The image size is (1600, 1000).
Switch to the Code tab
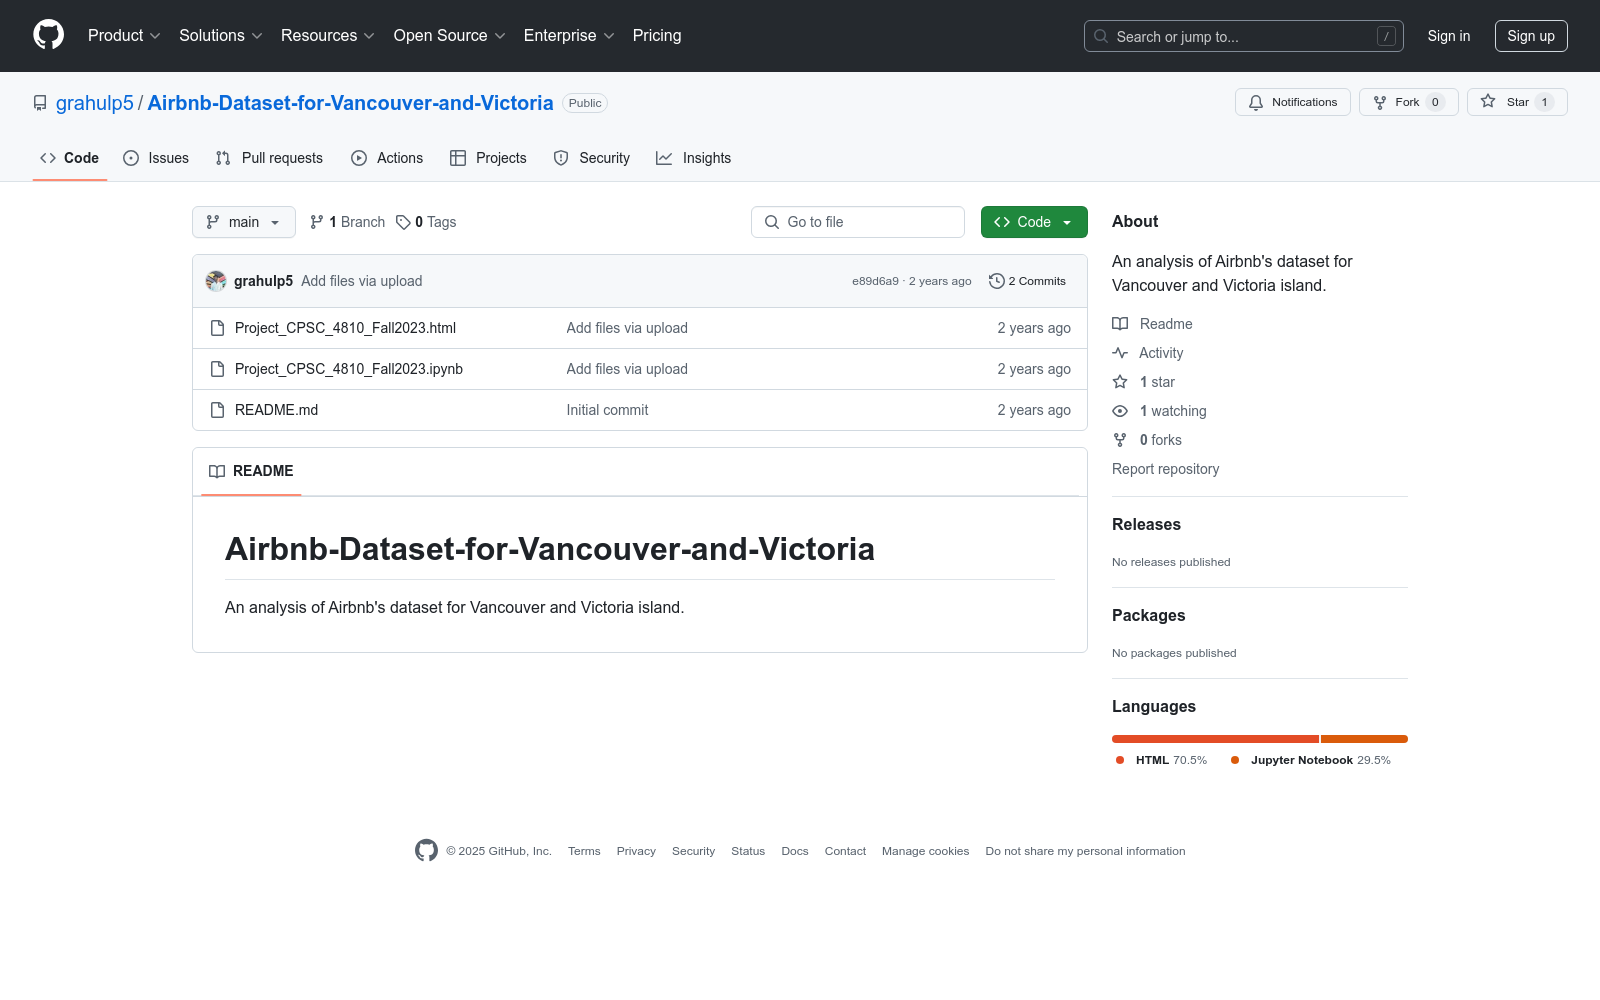pos(70,158)
